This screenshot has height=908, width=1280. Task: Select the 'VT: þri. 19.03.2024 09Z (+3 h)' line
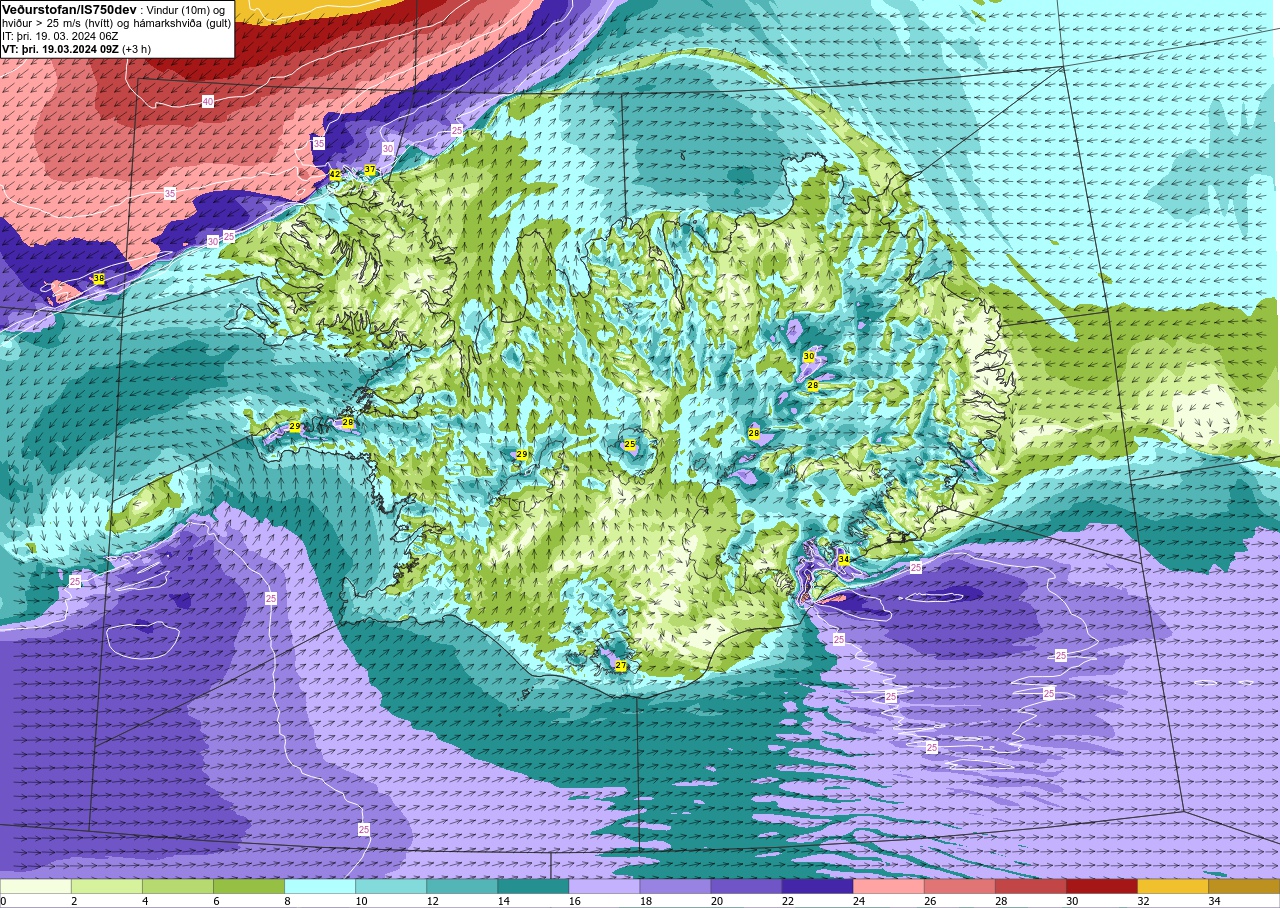point(77,49)
